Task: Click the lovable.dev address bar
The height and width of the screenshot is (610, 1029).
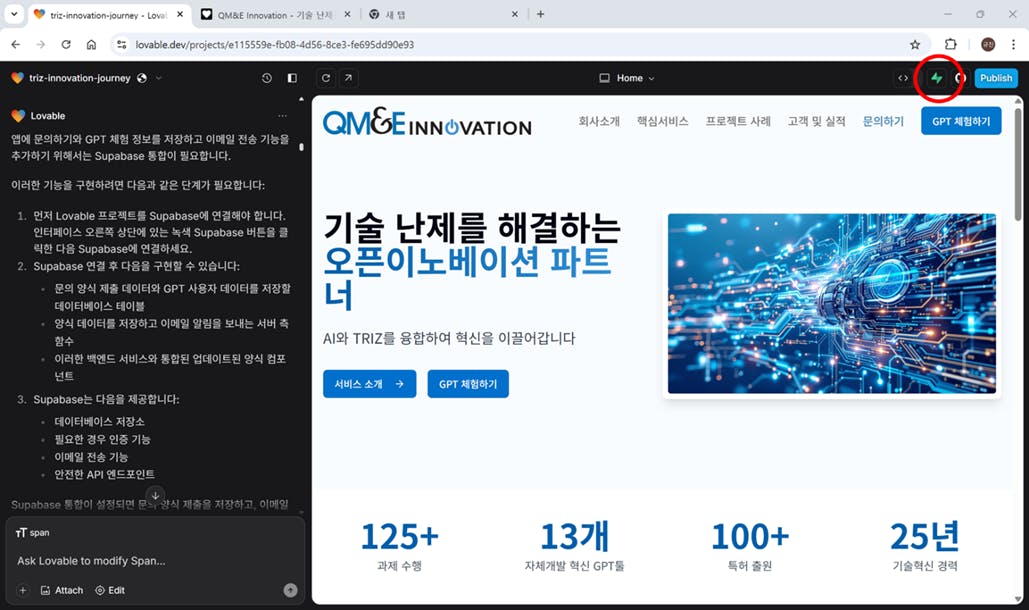Action: [518, 45]
